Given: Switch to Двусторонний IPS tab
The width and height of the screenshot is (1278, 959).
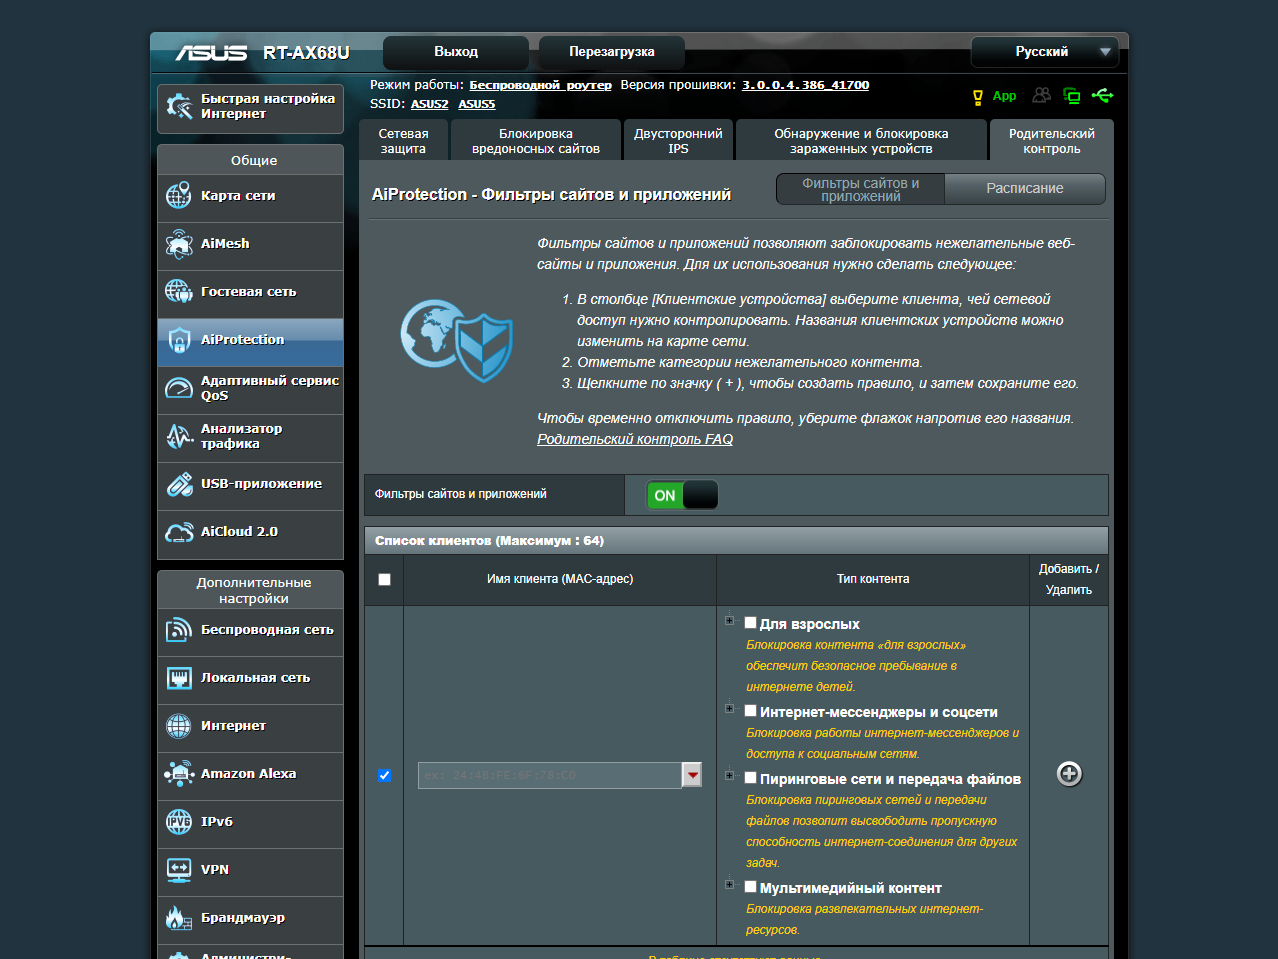Looking at the screenshot, I should click(x=679, y=141).
